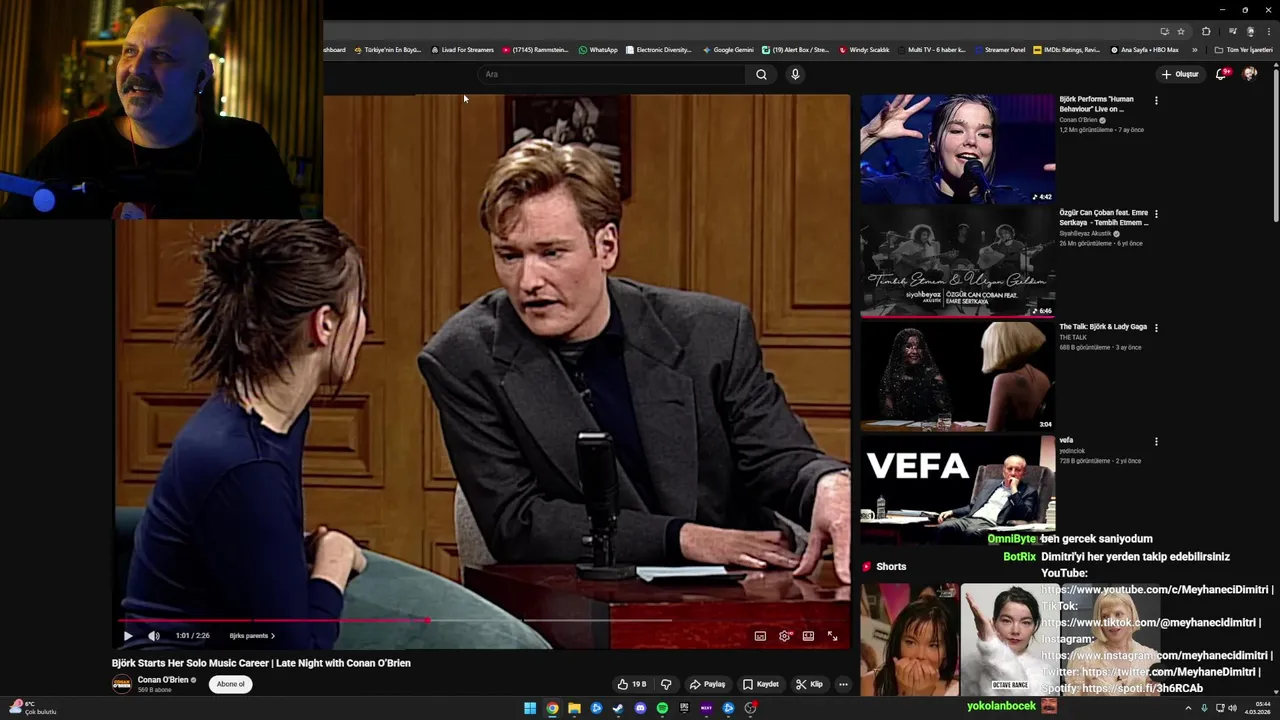Show the hidden bookmarks overflow chevron

click(x=1194, y=50)
